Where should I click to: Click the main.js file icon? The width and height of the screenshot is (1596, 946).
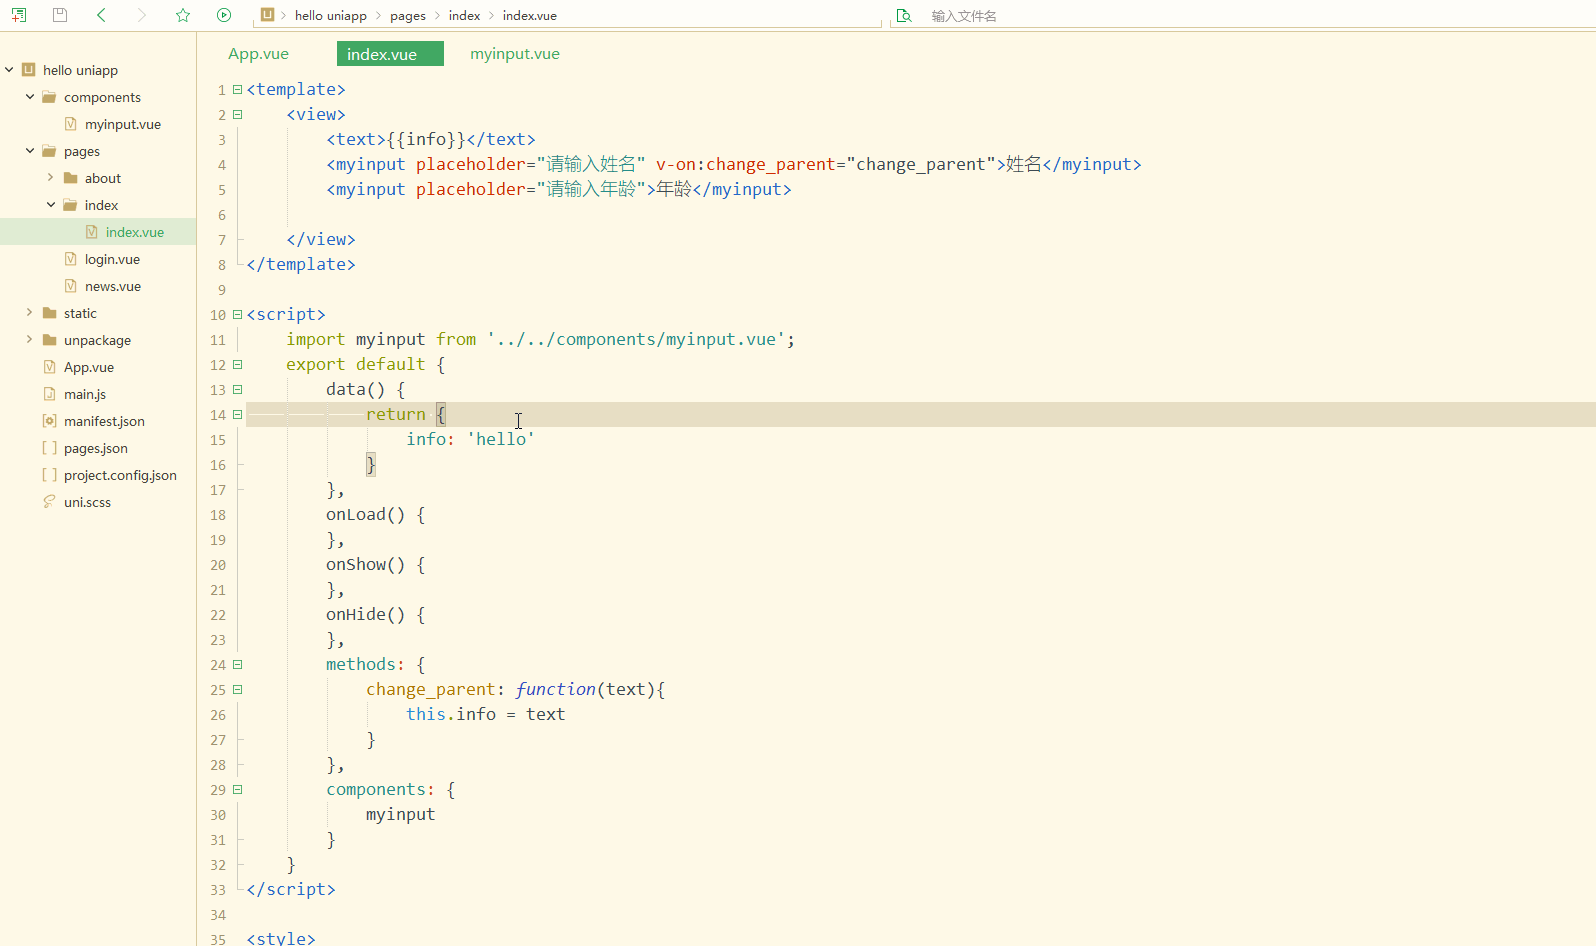point(49,394)
